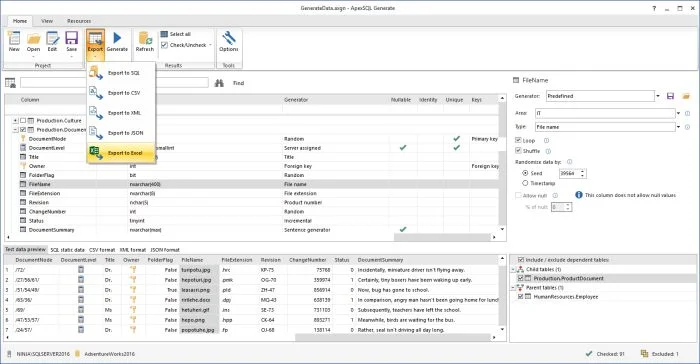Open a project with the Open icon
Viewport: 700px width, 364px height.
[x=33, y=39]
